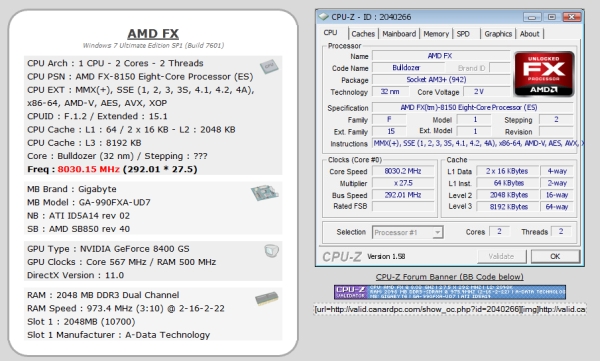Open the Memory tab
Image resolution: width=600 pixels, height=361 pixels.
click(x=436, y=34)
